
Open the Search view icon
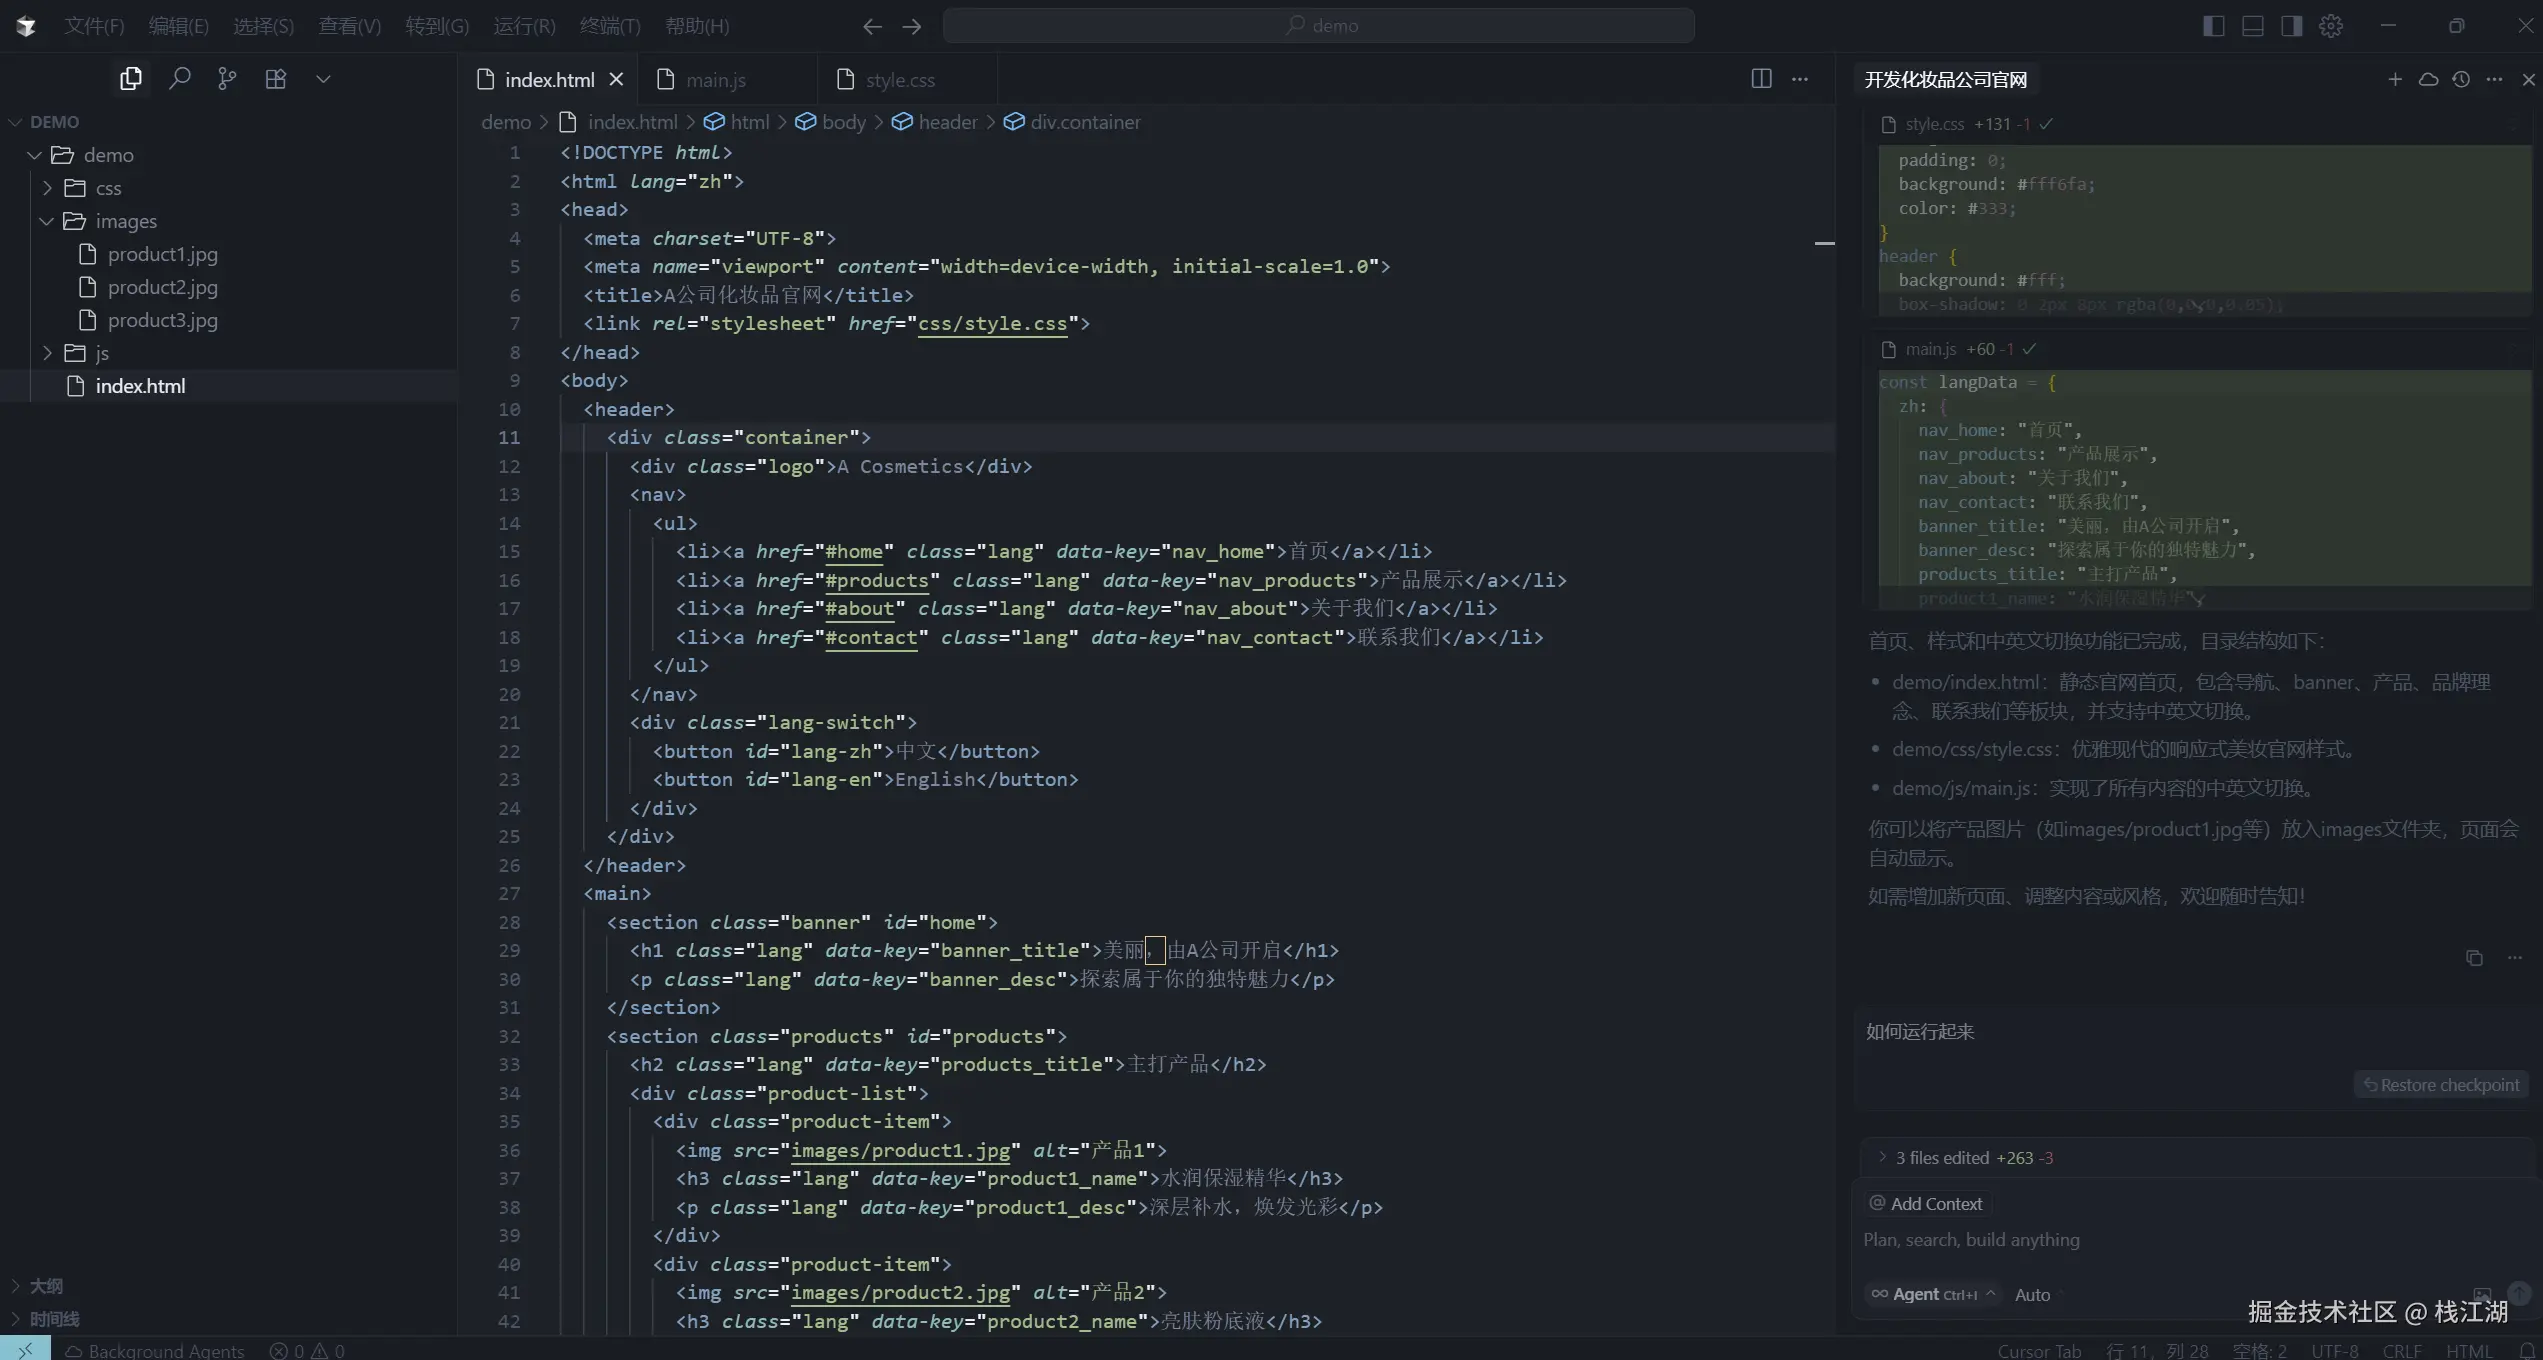point(179,78)
